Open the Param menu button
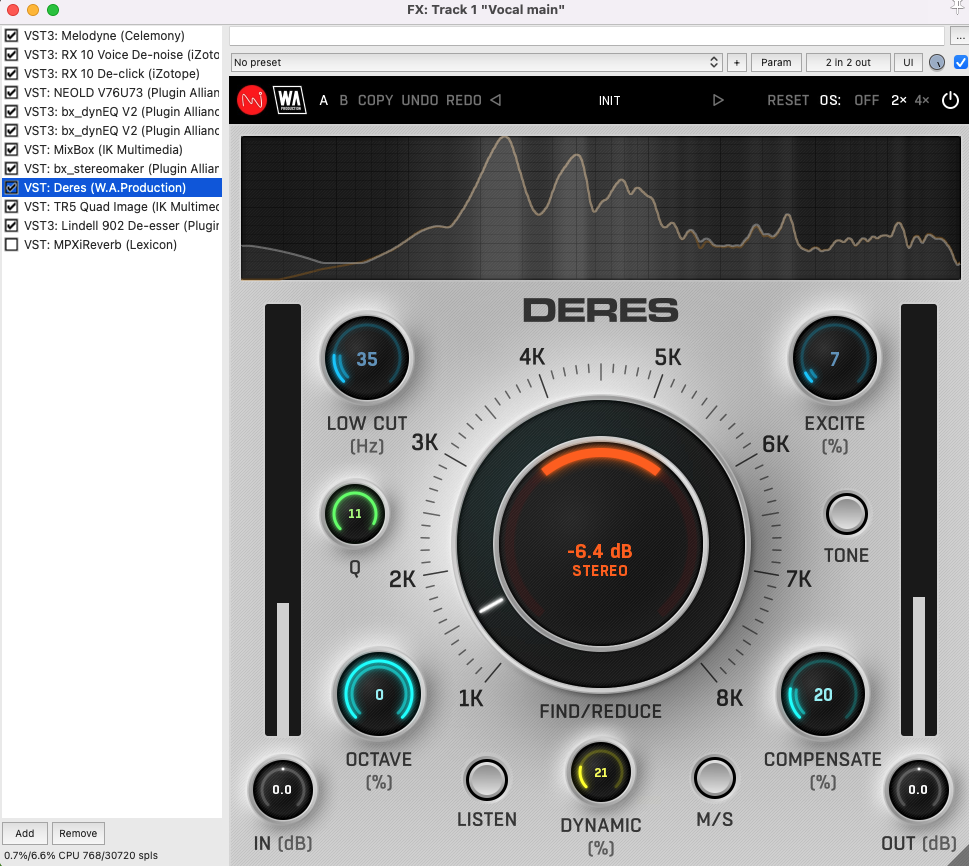Screen dimensions: 969x866 (x=776, y=62)
